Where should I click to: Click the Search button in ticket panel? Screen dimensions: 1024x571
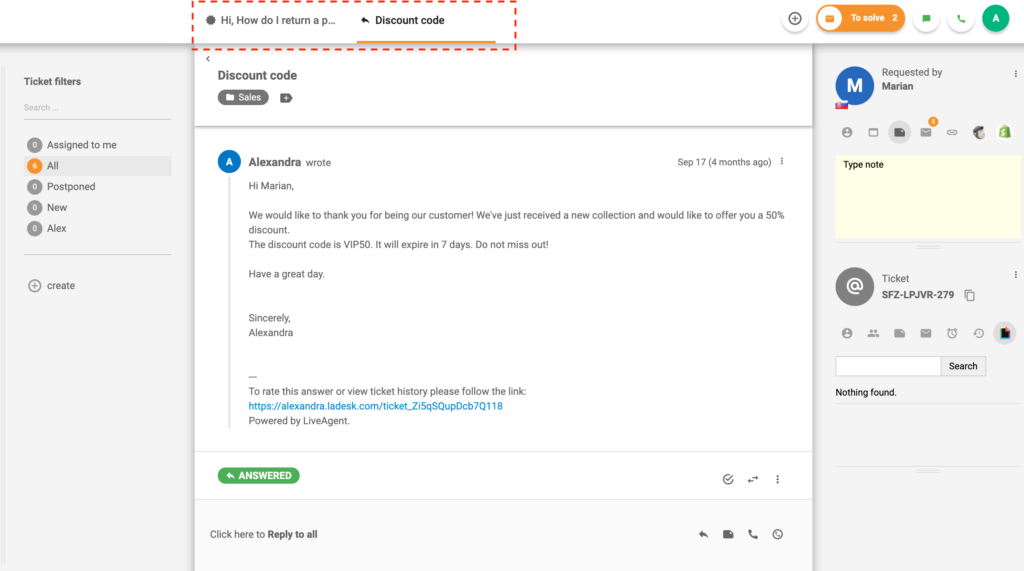pos(963,366)
